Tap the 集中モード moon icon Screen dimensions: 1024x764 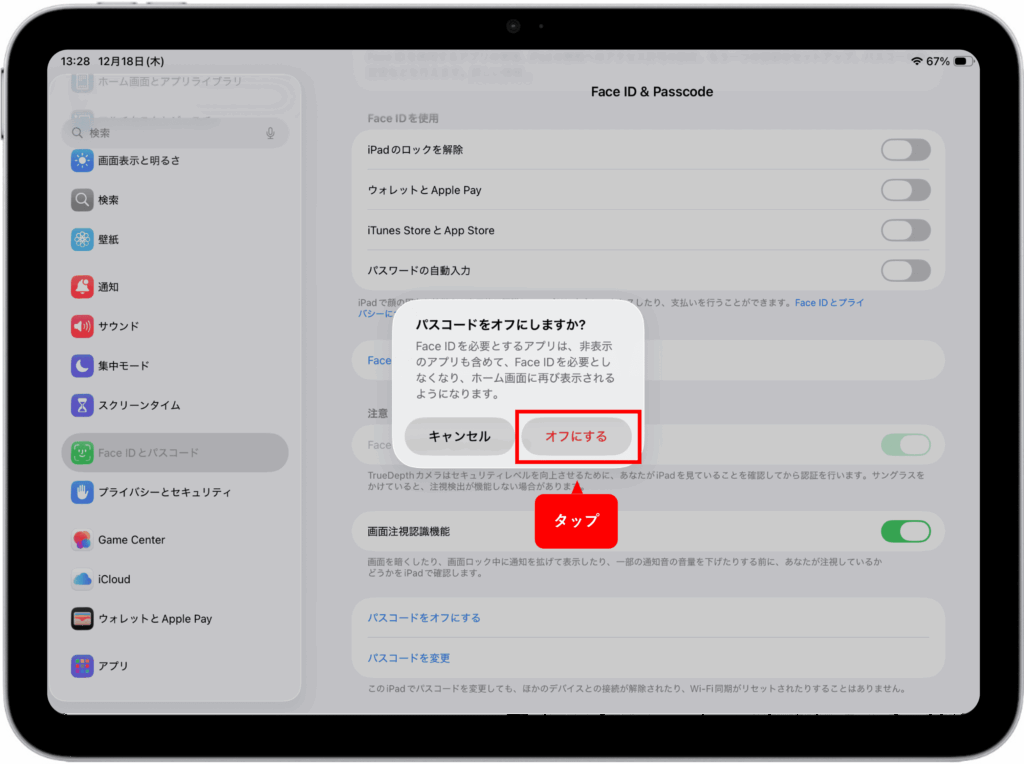click(82, 366)
